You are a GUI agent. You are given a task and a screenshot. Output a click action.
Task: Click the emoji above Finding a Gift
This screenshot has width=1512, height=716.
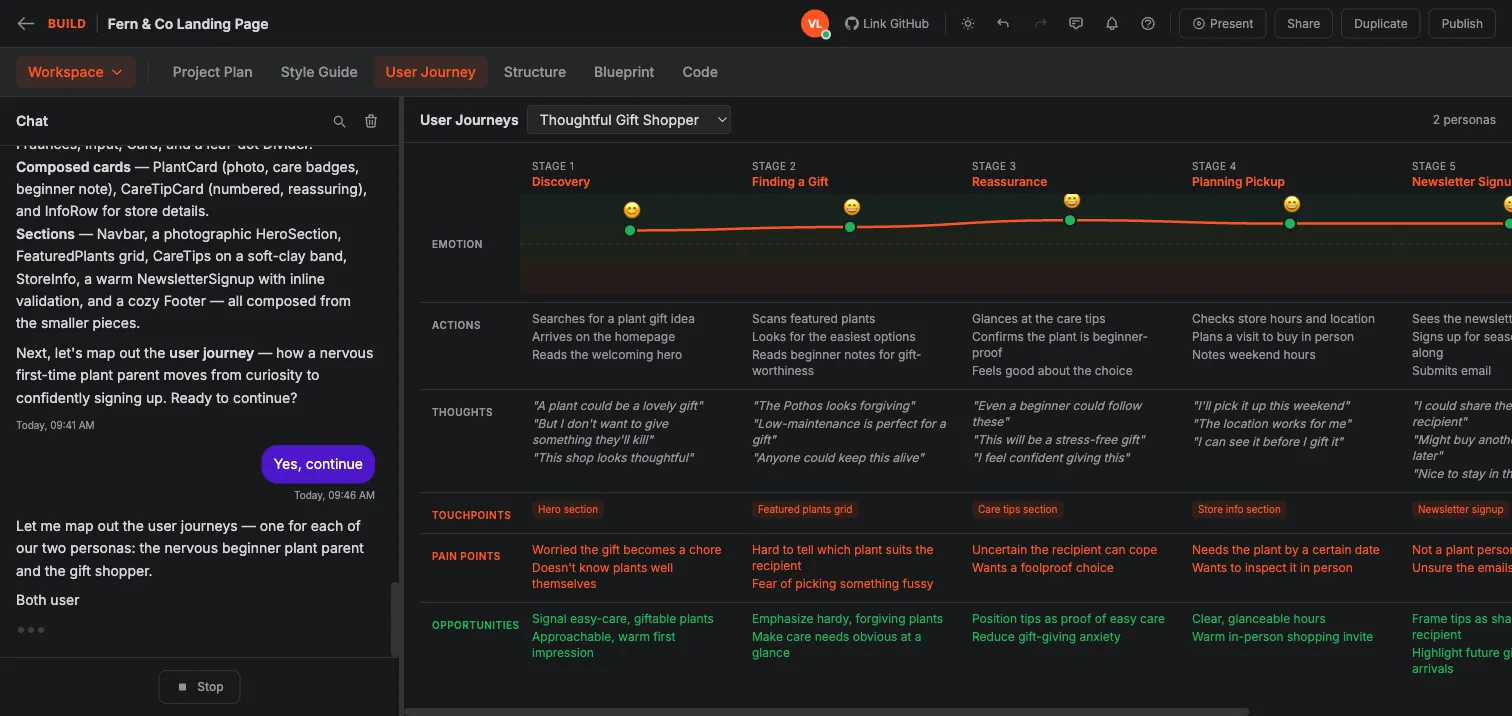click(852, 207)
